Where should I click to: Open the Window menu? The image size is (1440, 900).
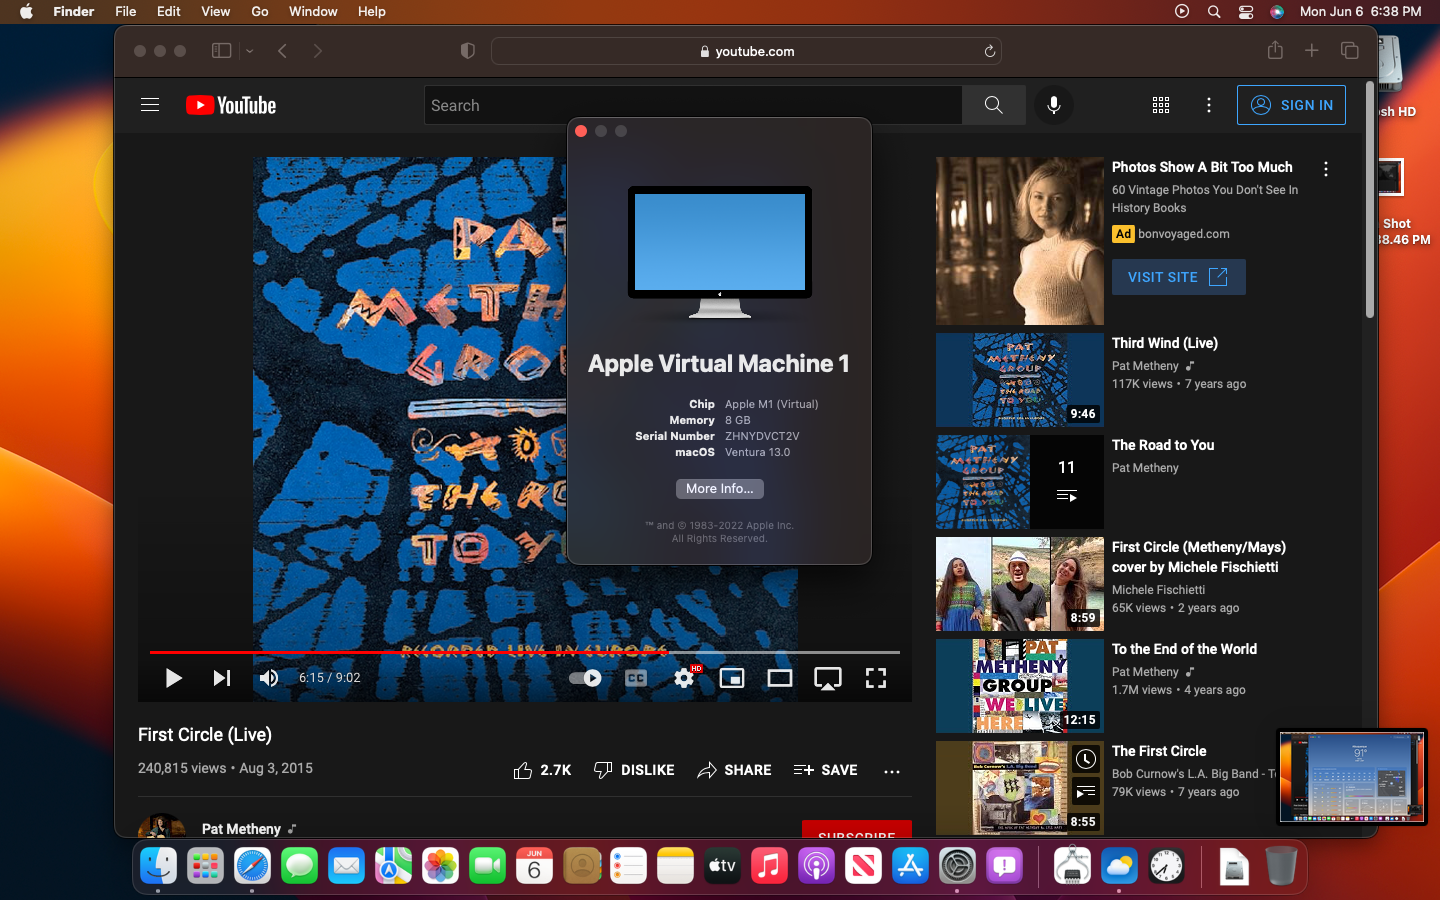pyautogui.click(x=313, y=11)
